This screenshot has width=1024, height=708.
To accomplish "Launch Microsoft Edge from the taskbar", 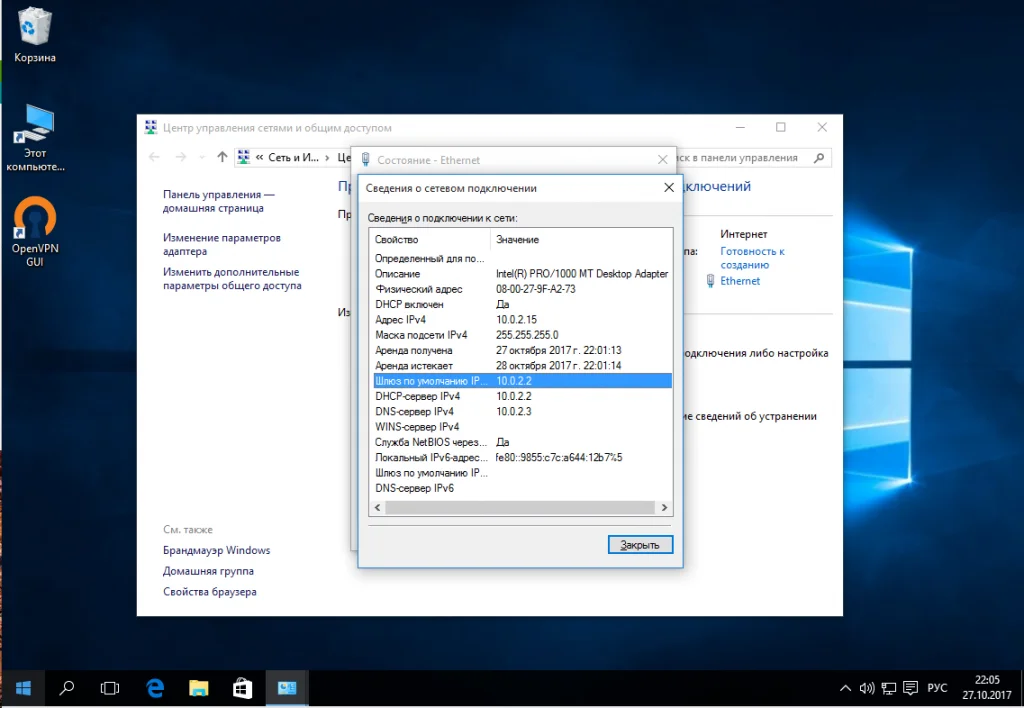I will [x=155, y=688].
